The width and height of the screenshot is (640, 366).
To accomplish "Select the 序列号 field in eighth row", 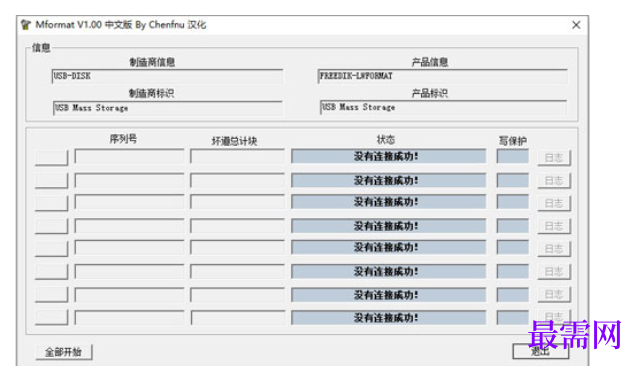I will pos(129,318).
